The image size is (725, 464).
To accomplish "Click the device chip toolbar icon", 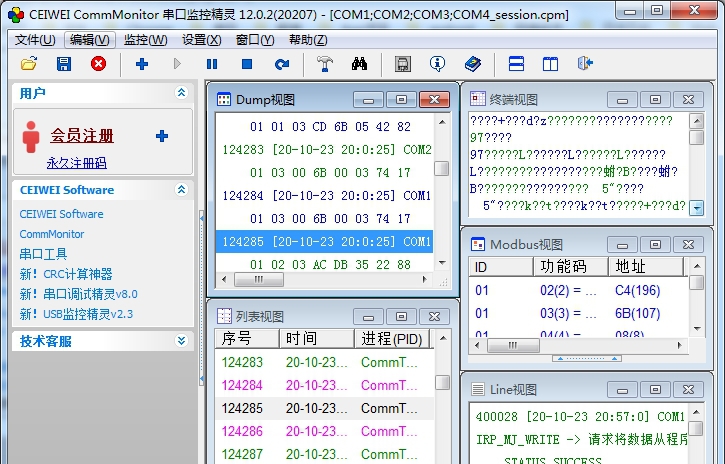I will 403,64.
